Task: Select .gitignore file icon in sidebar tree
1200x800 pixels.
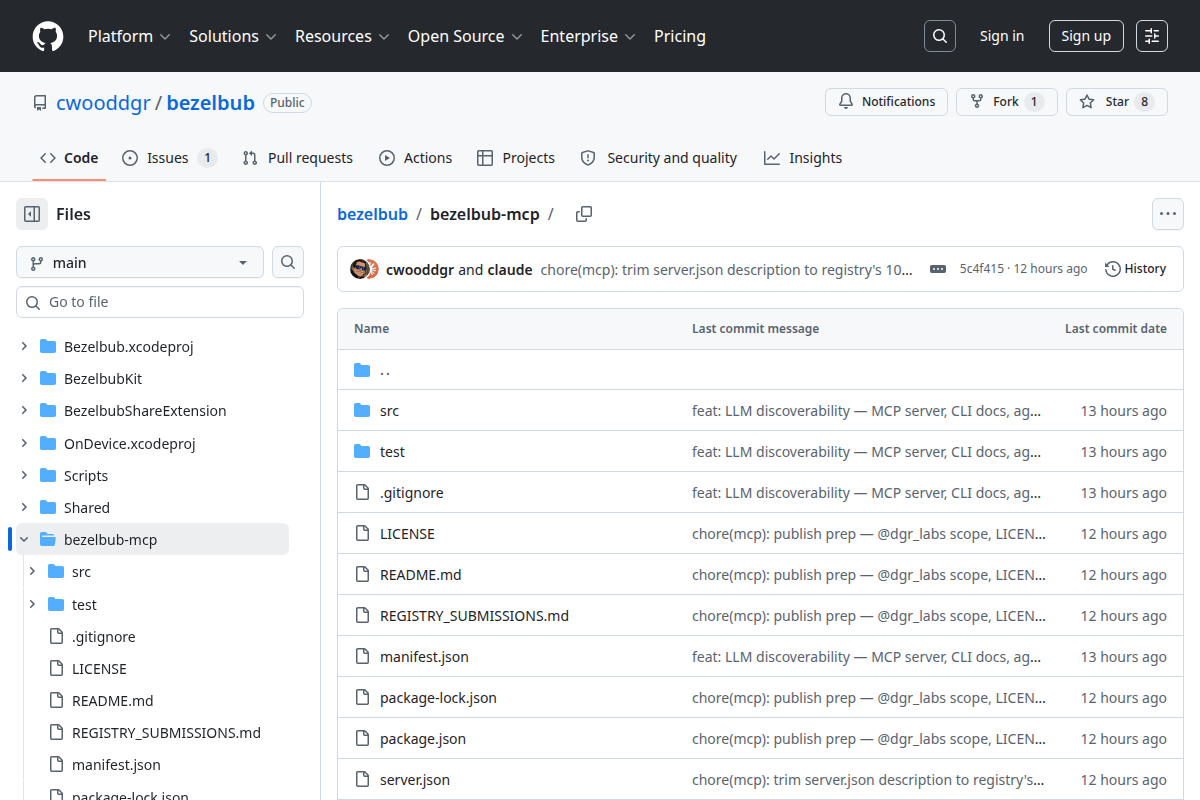Action: 57,637
